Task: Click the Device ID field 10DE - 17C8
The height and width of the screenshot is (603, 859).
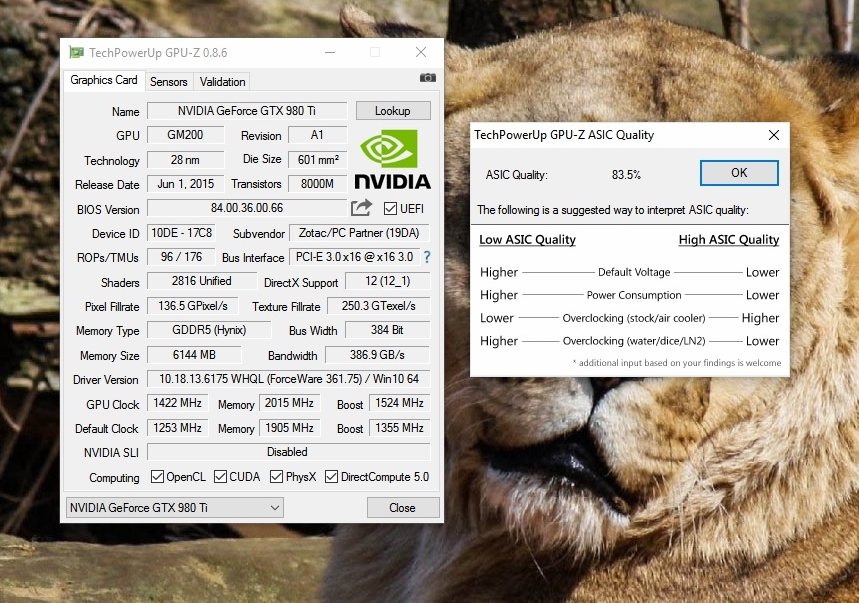Action: pos(181,233)
